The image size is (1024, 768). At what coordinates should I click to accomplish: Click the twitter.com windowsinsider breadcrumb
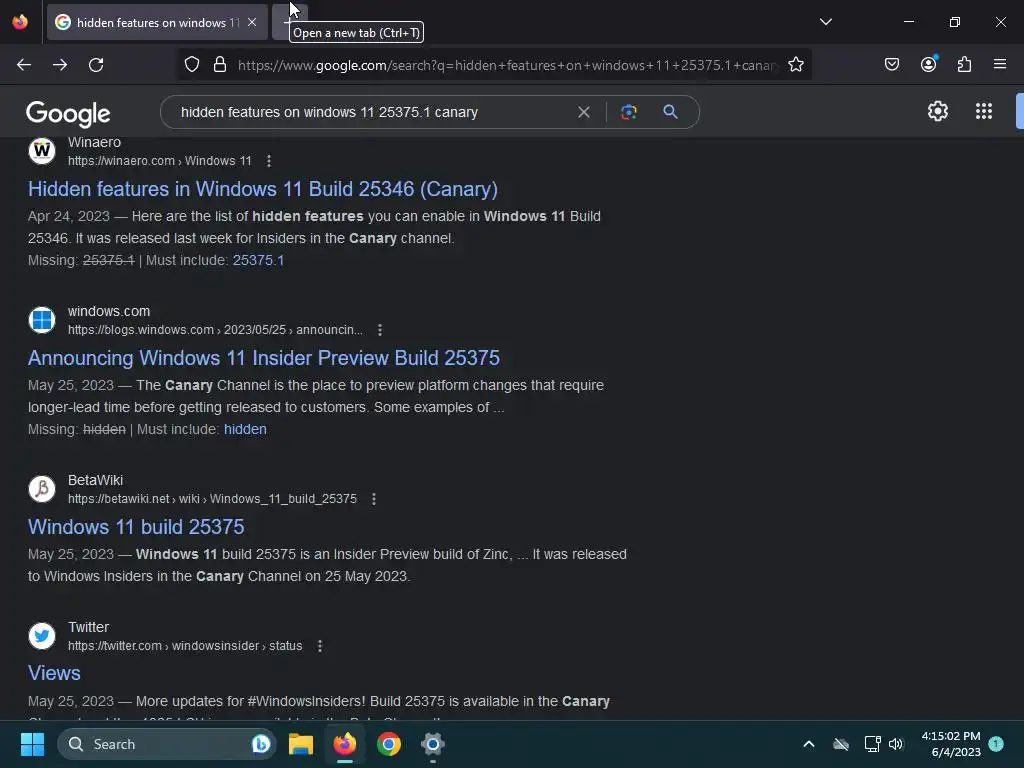tap(185, 647)
